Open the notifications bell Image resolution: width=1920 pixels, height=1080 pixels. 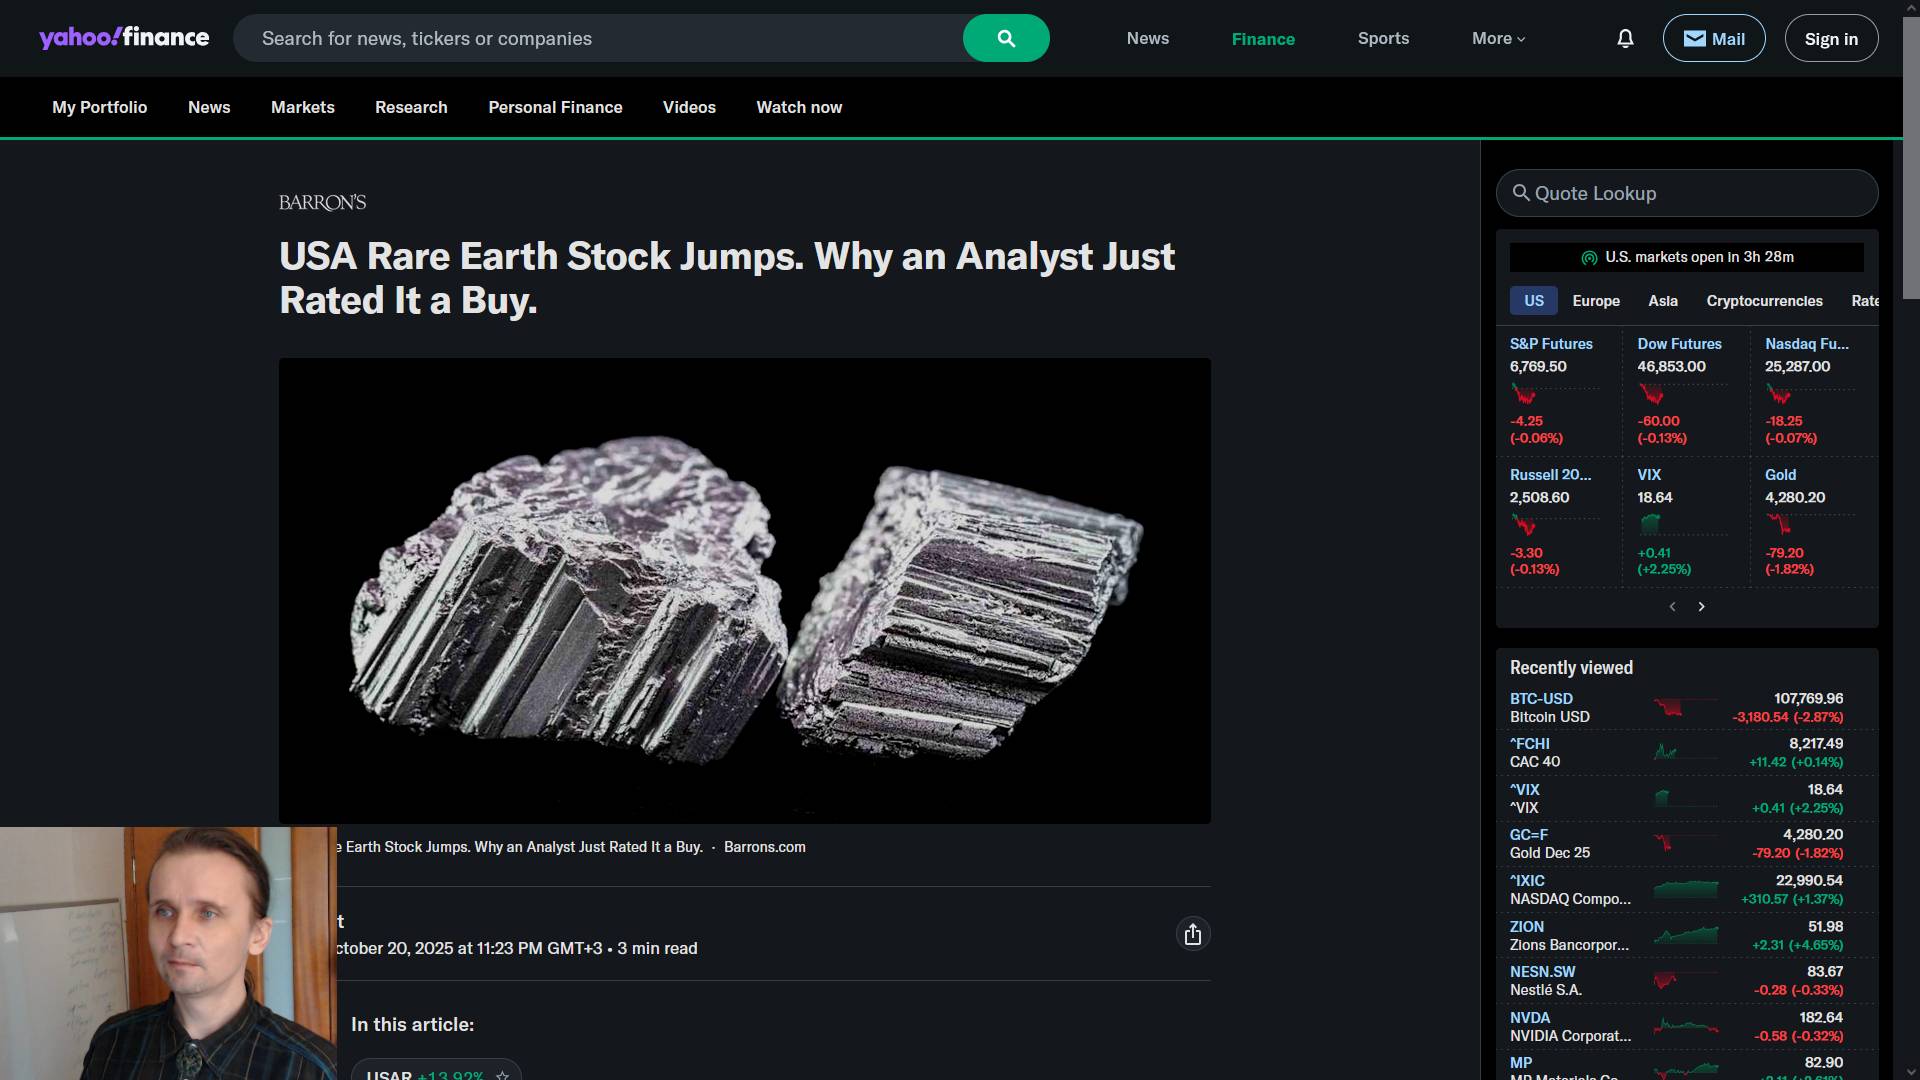[x=1625, y=39]
